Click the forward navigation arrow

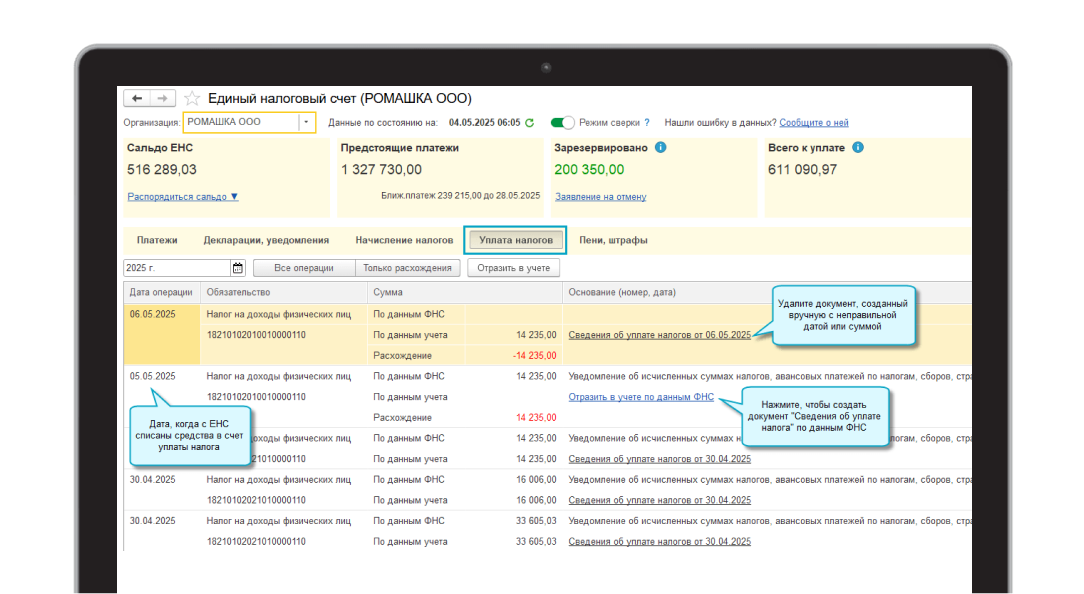click(x=163, y=98)
